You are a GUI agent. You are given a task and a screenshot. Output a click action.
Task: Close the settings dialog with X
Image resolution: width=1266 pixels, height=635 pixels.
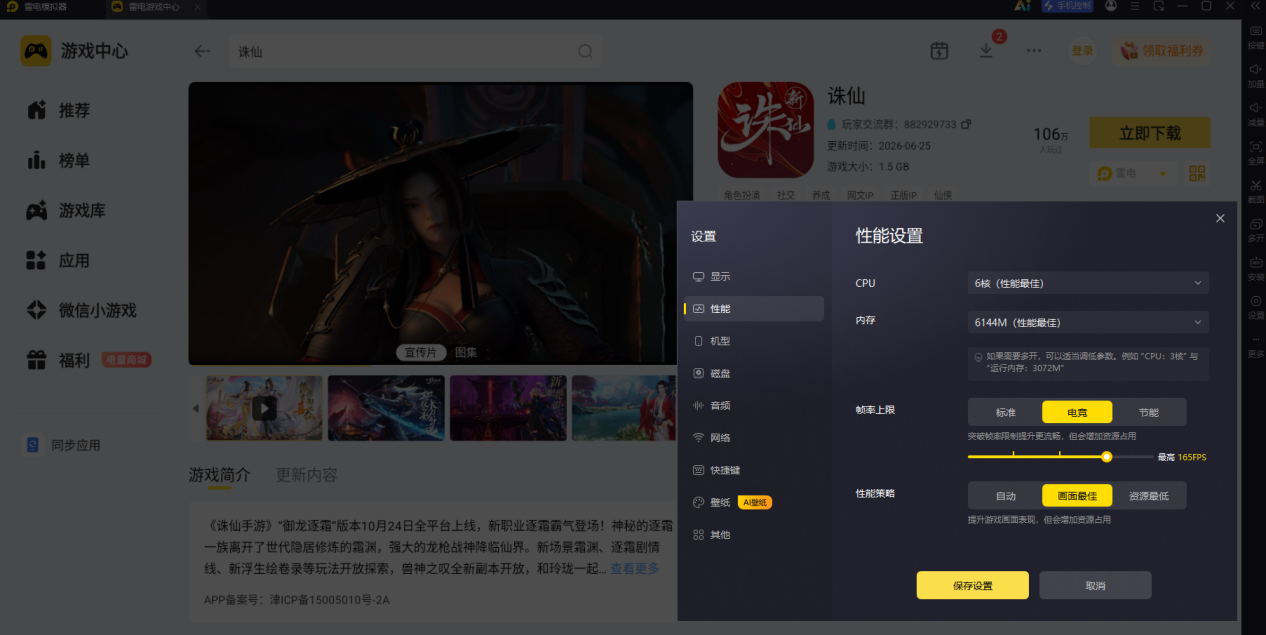click(x=1220, y=218)
